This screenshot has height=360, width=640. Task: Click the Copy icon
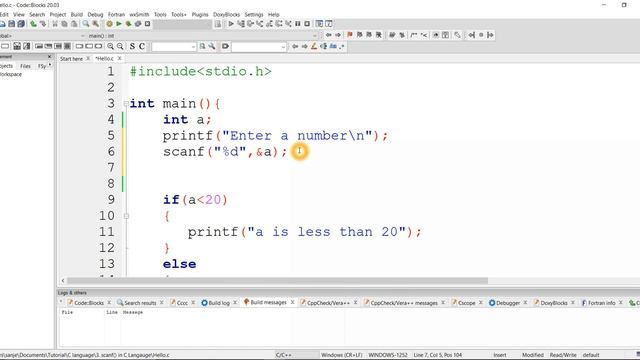pos(64,24)
